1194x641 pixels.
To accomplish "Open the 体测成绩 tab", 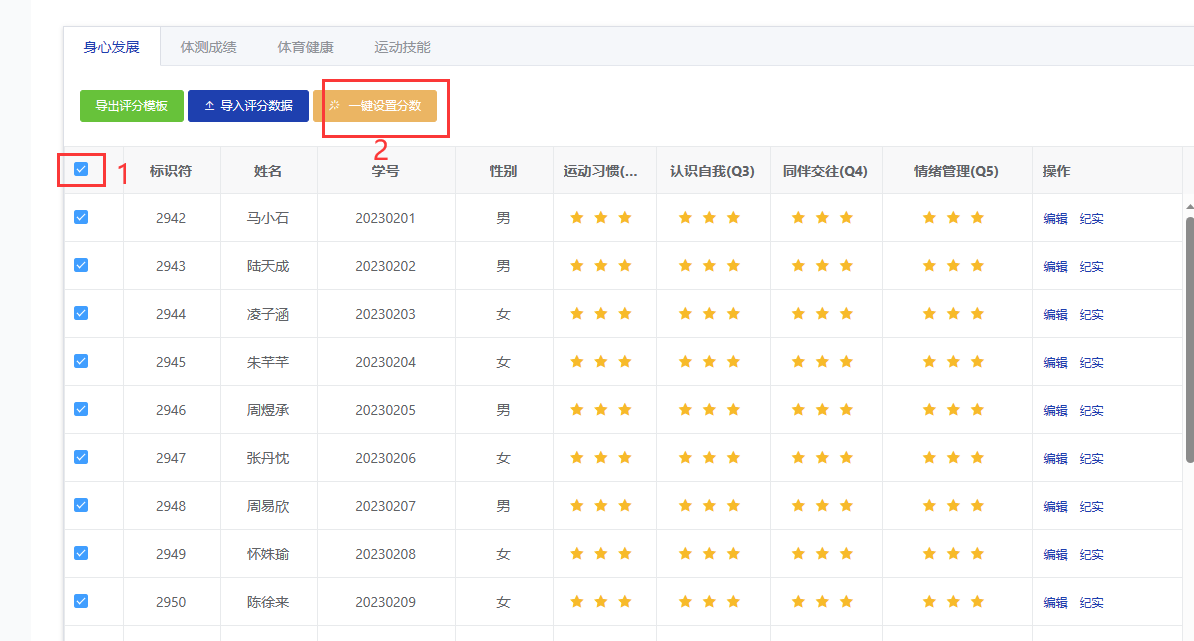I will coord(208,47).
